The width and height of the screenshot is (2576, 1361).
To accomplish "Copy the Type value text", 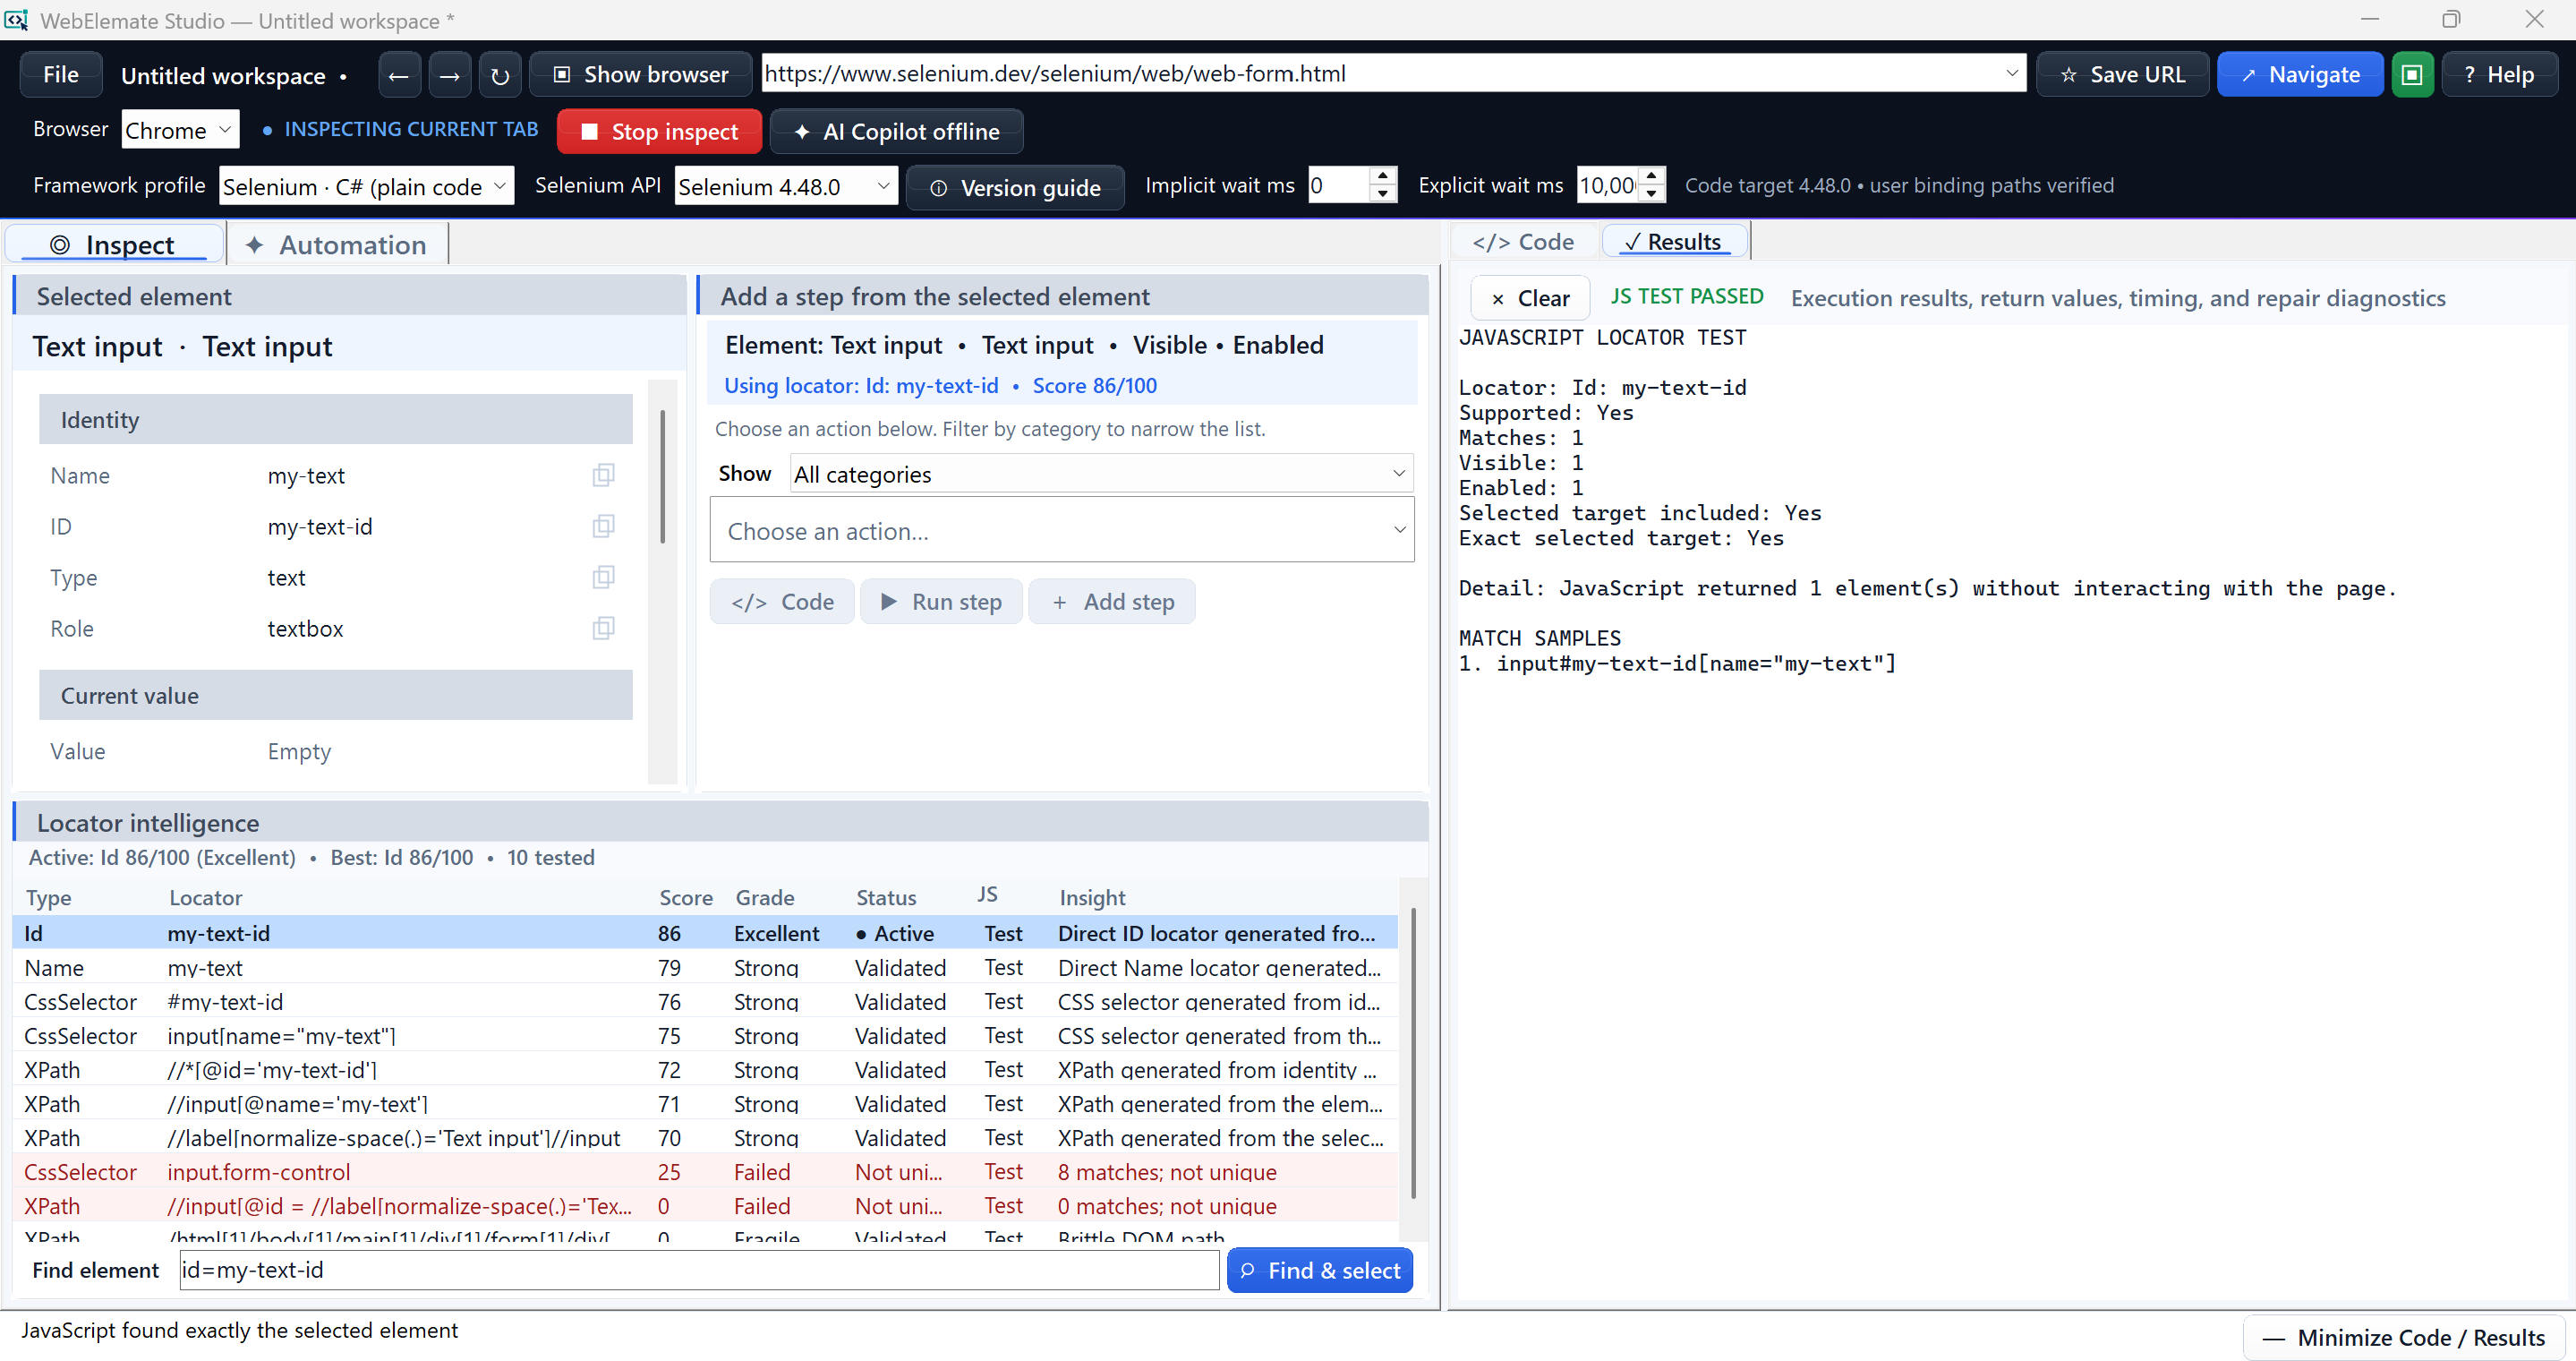I will (x=603, y=577).
